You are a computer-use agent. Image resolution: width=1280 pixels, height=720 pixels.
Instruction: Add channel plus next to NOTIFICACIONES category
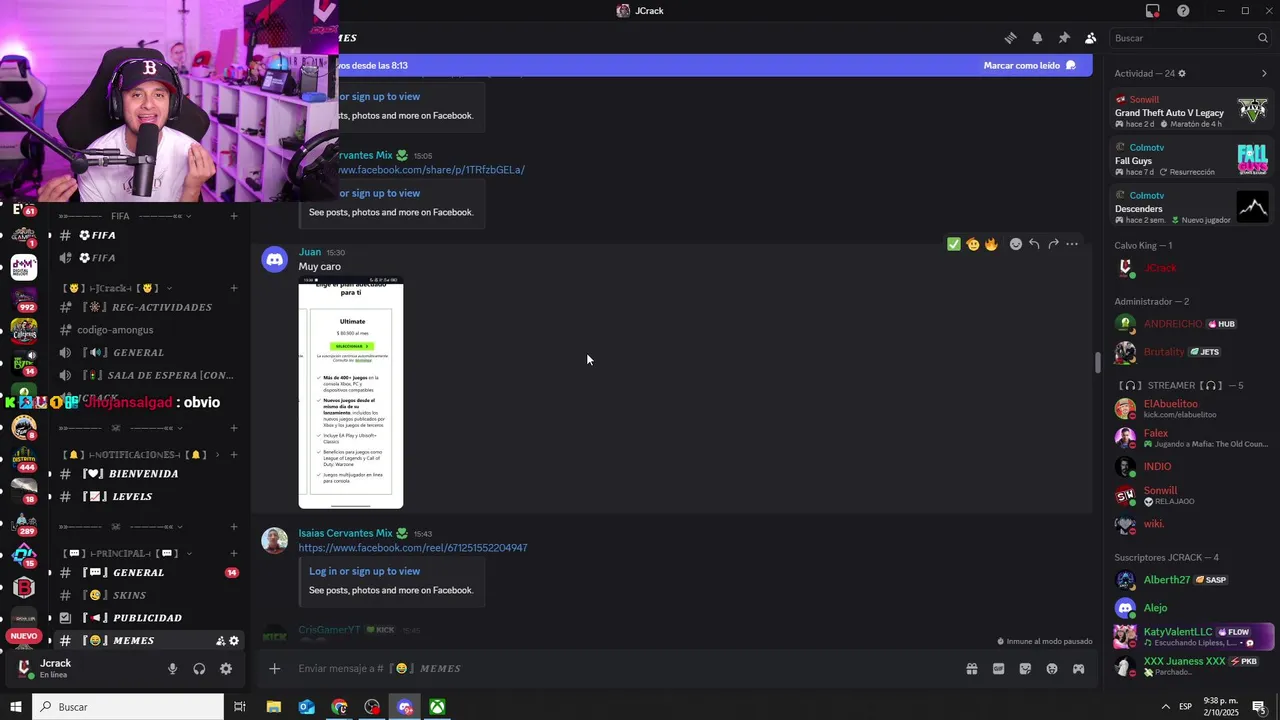(x=234, y=455)
